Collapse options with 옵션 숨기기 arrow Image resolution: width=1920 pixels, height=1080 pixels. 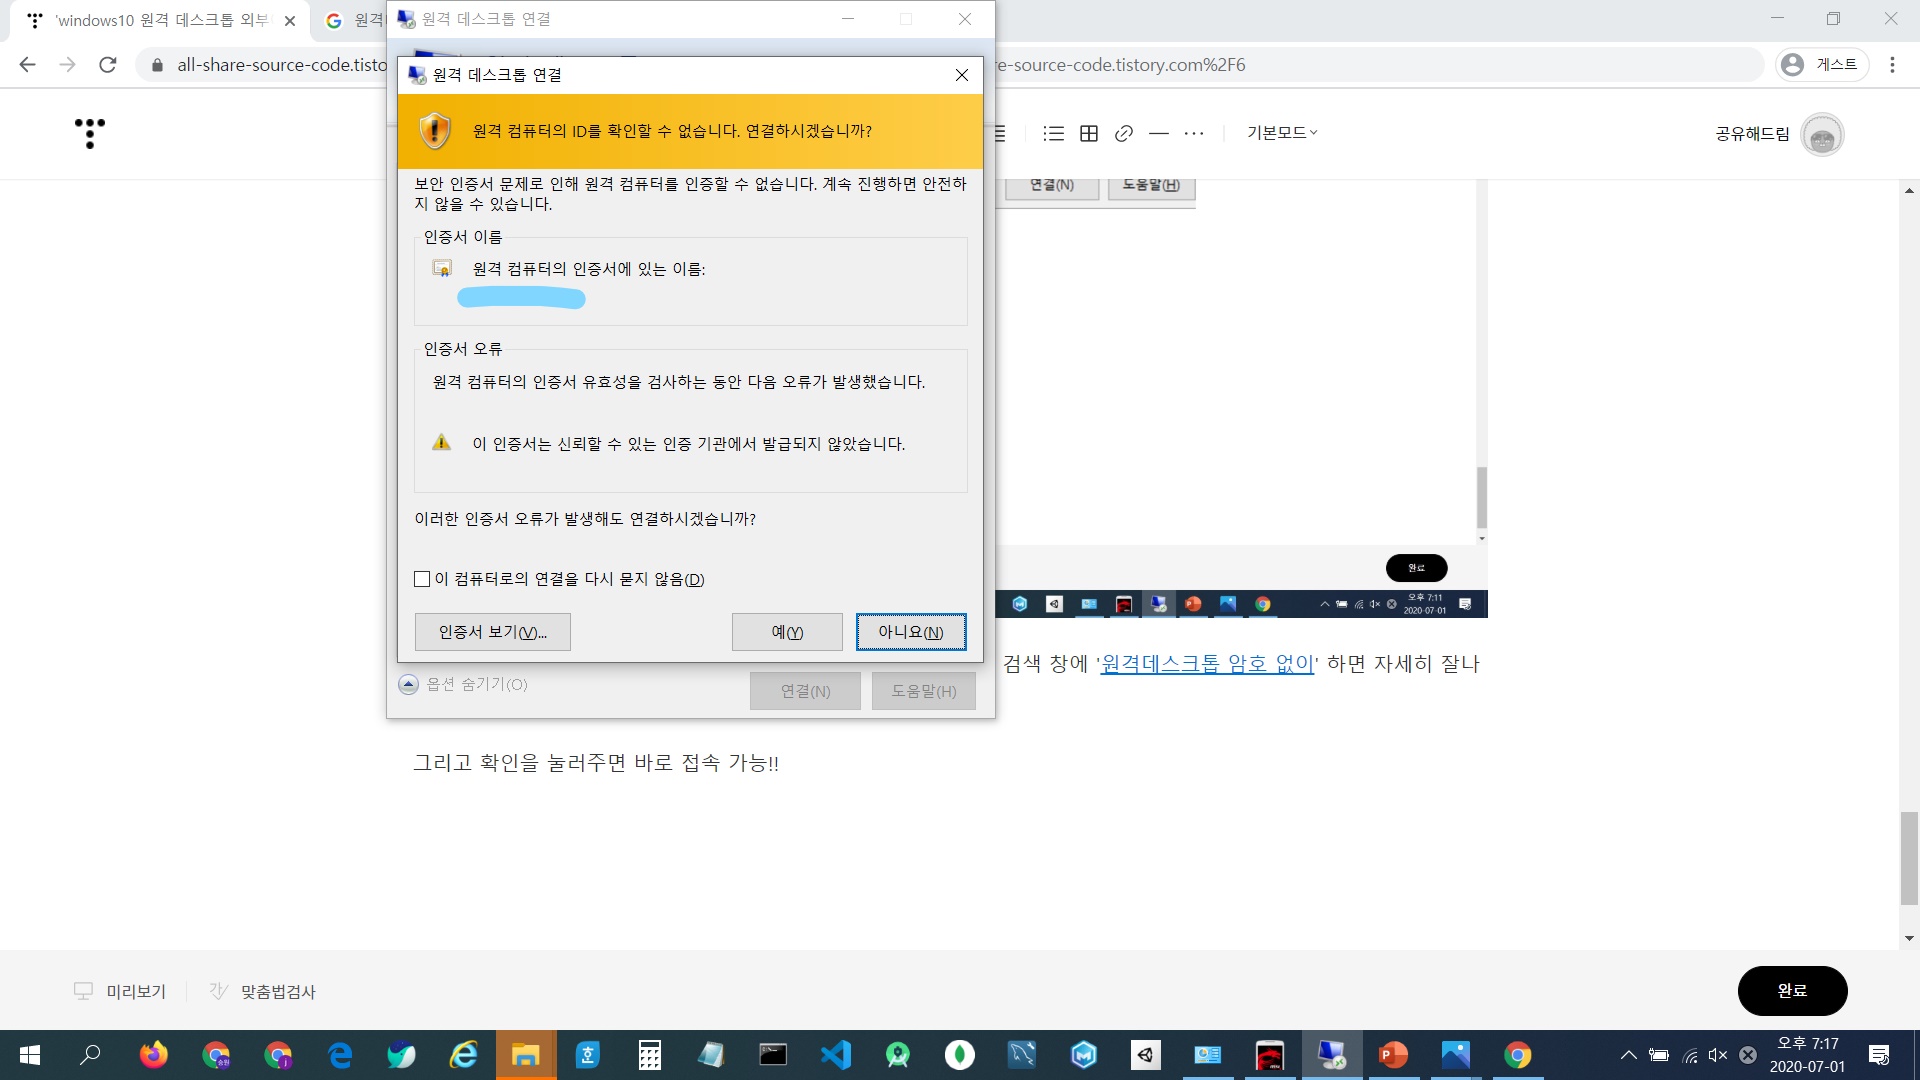tap(408, 684)
